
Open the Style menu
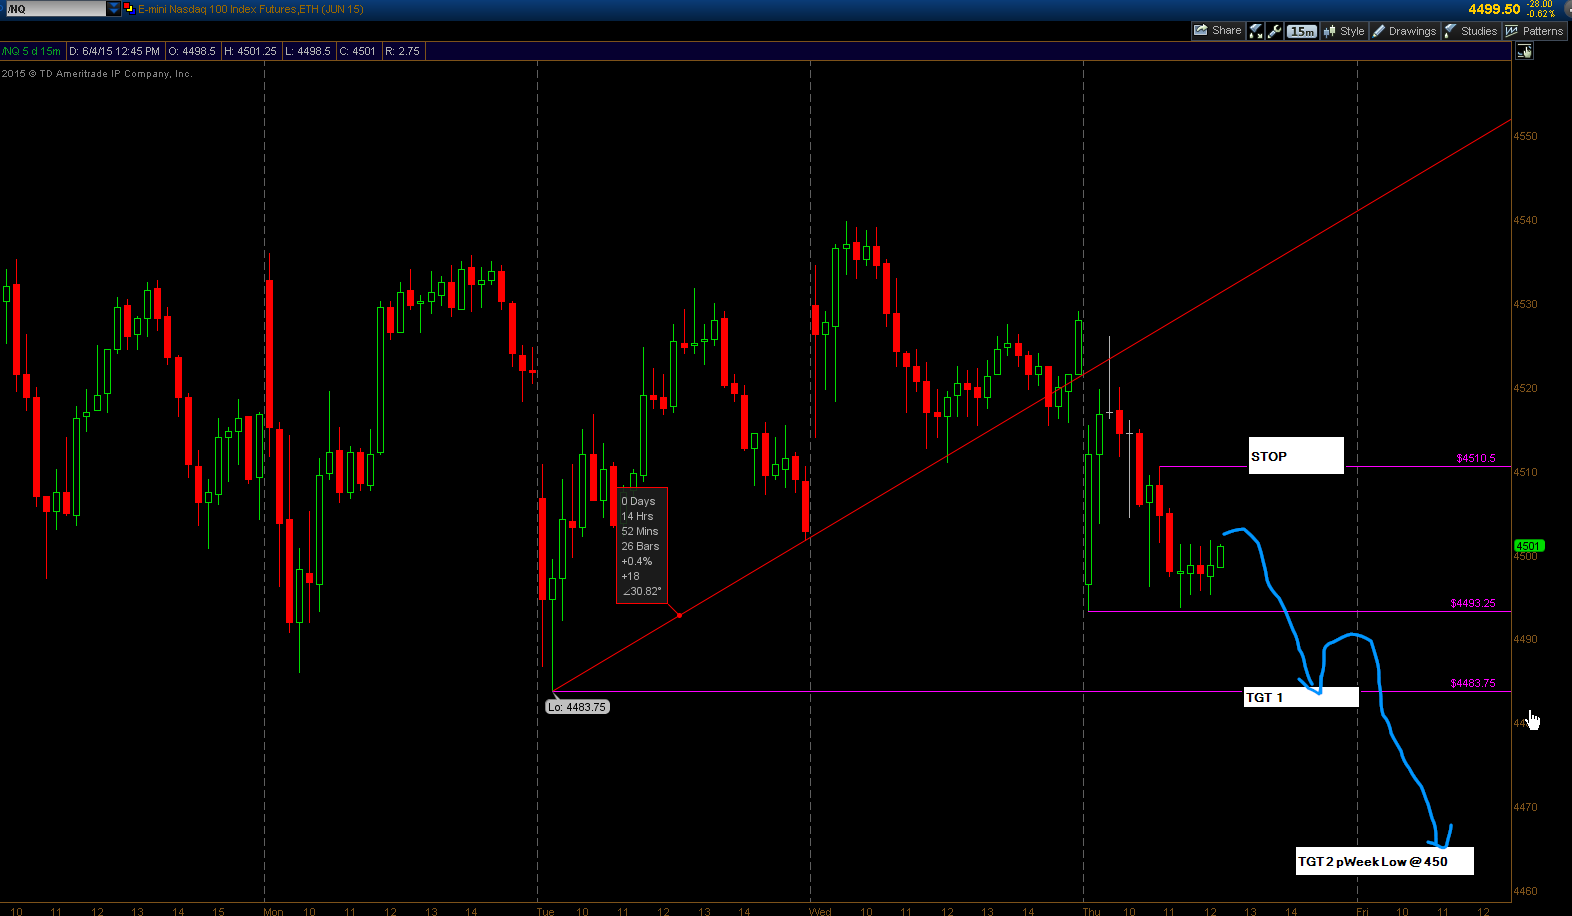[1344, 31]
